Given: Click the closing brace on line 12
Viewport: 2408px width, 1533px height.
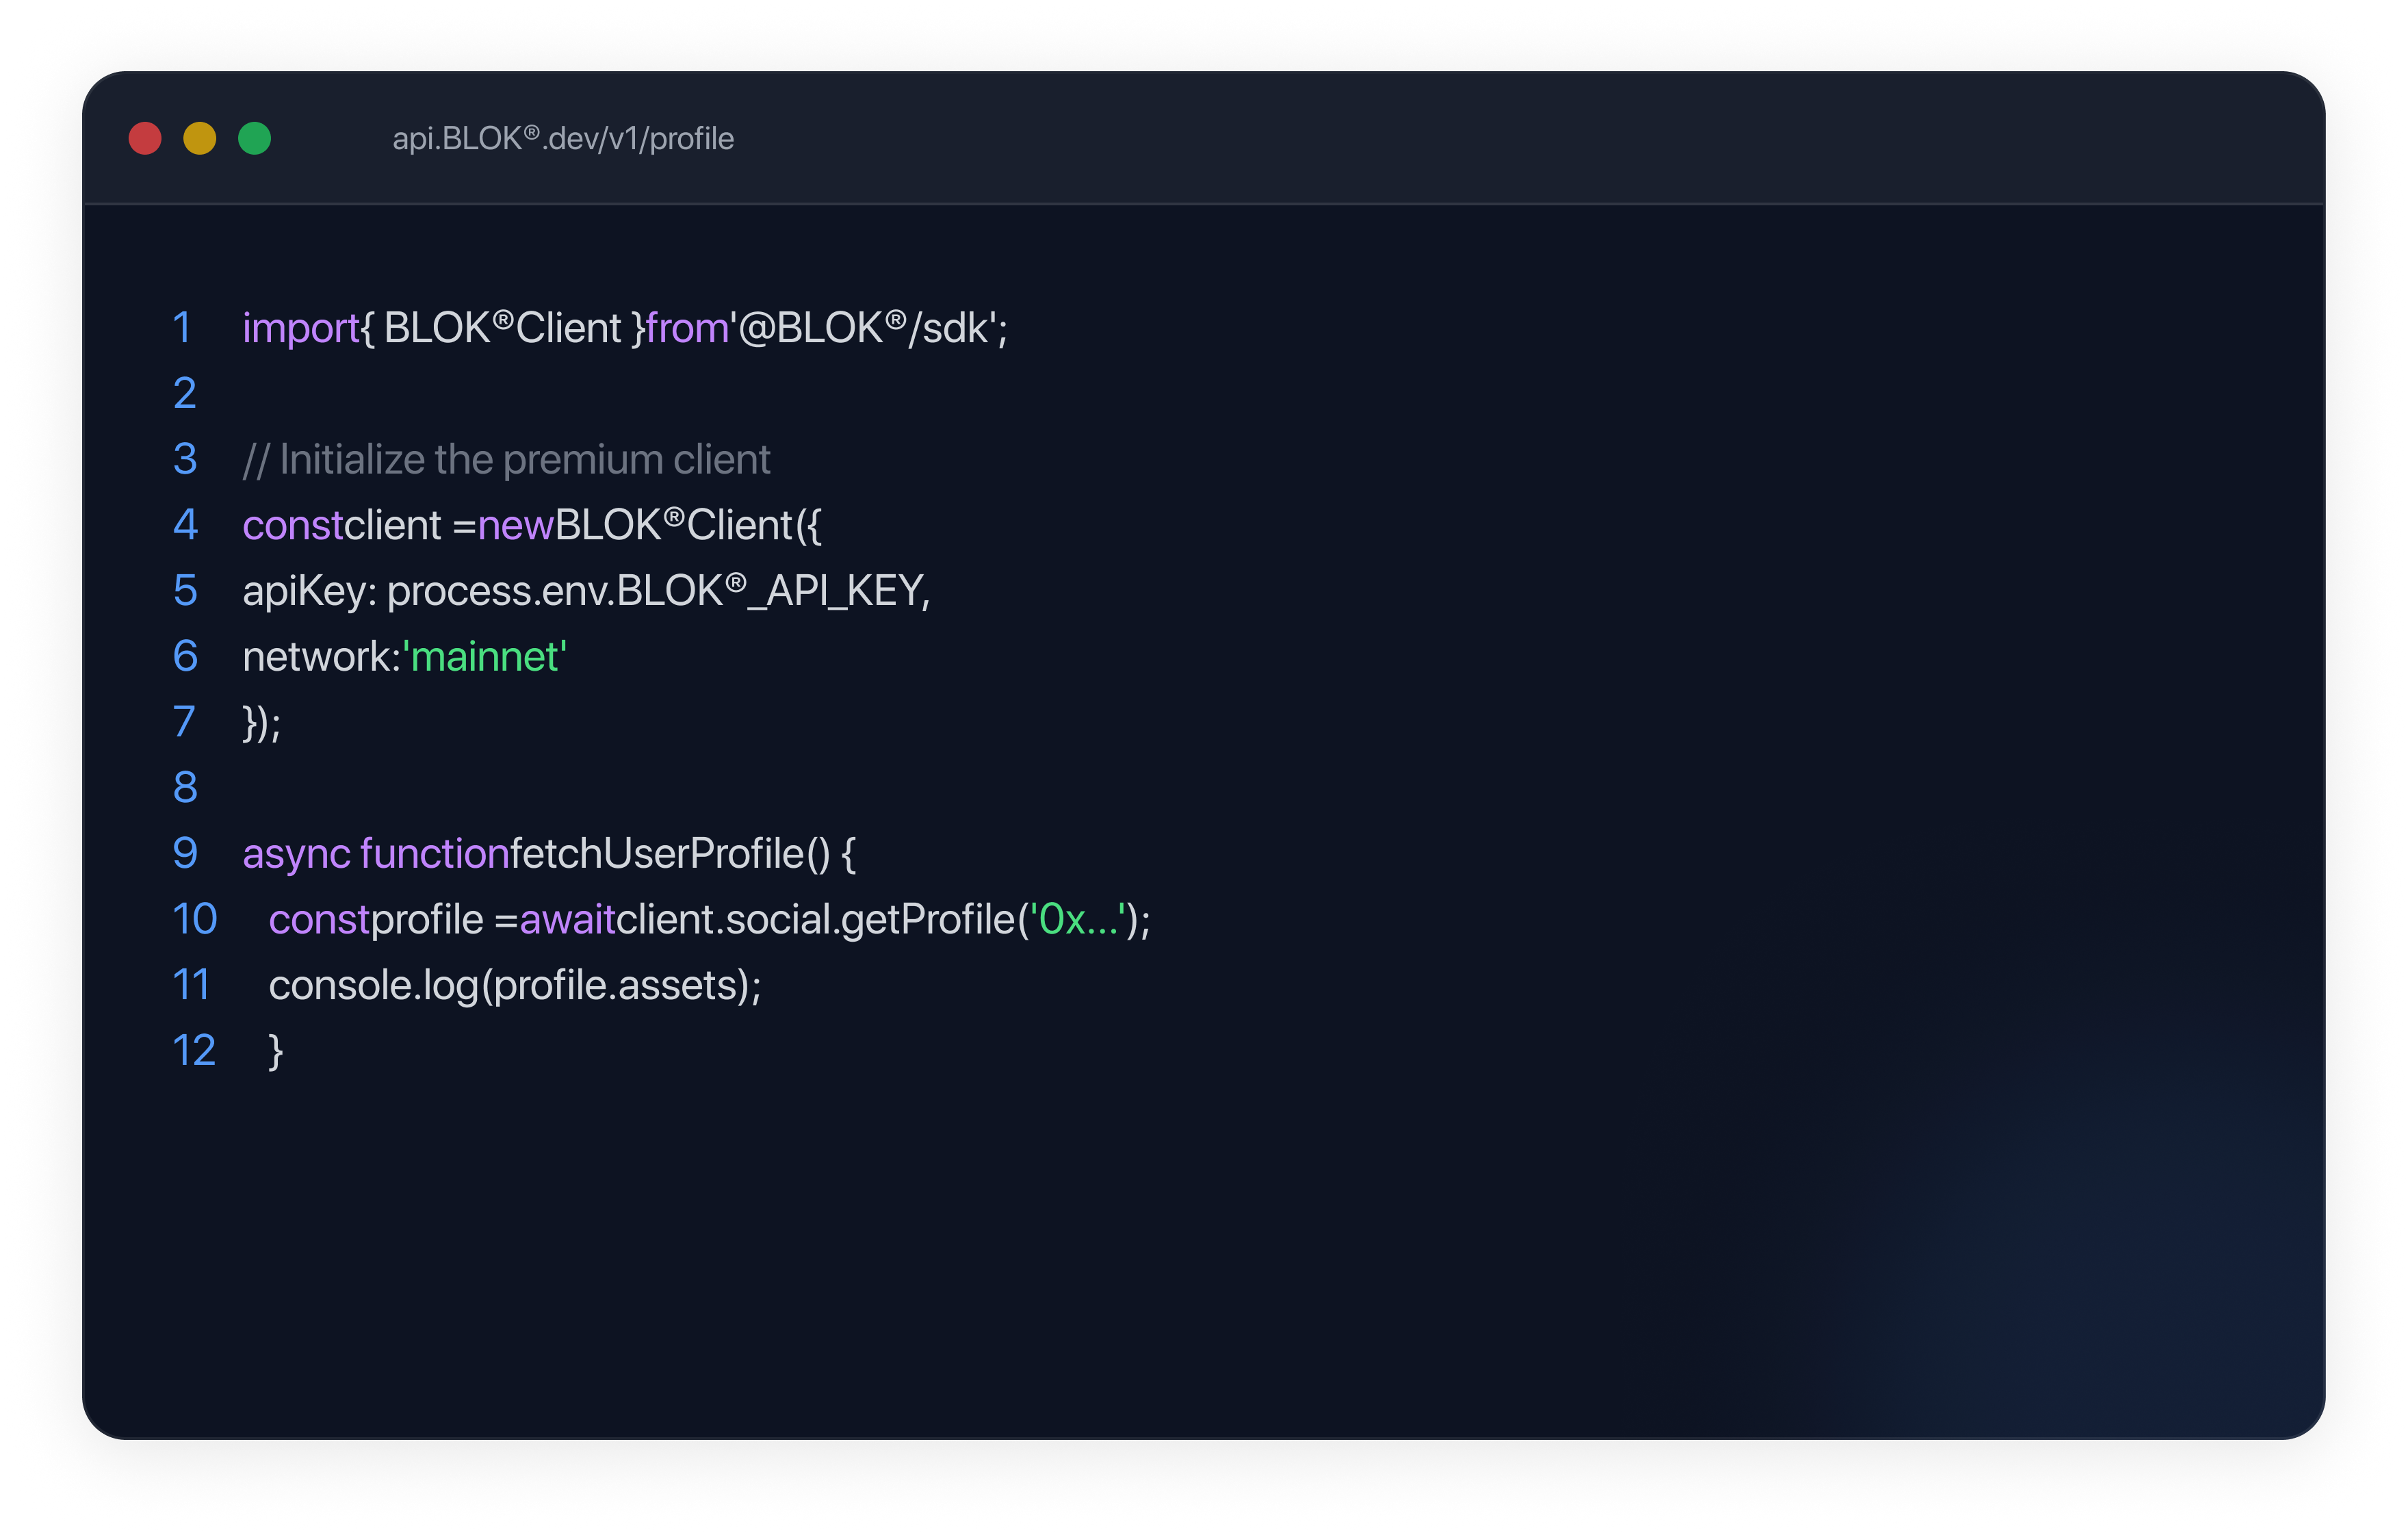Looking at the screenshot, I should coord(276,1052).
